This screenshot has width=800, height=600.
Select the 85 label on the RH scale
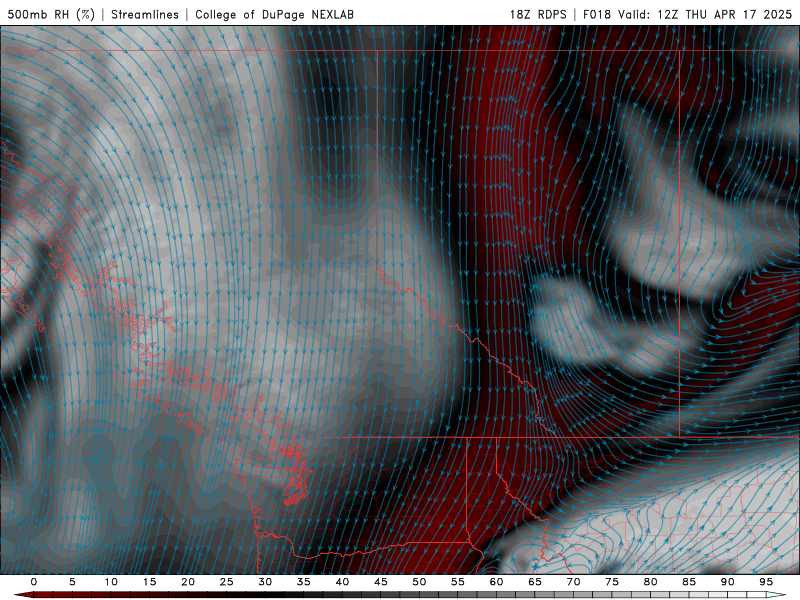tap(689, 582)
